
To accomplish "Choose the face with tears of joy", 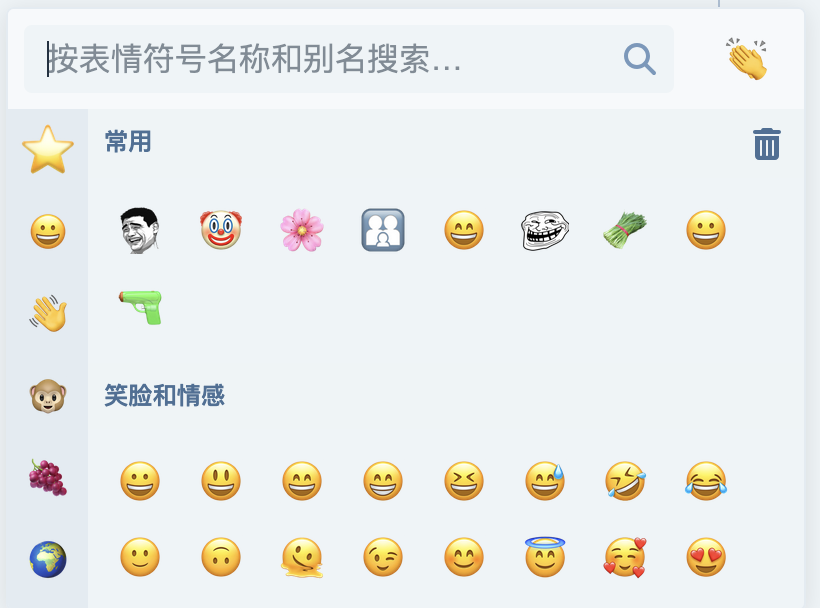I will (706, 480).
